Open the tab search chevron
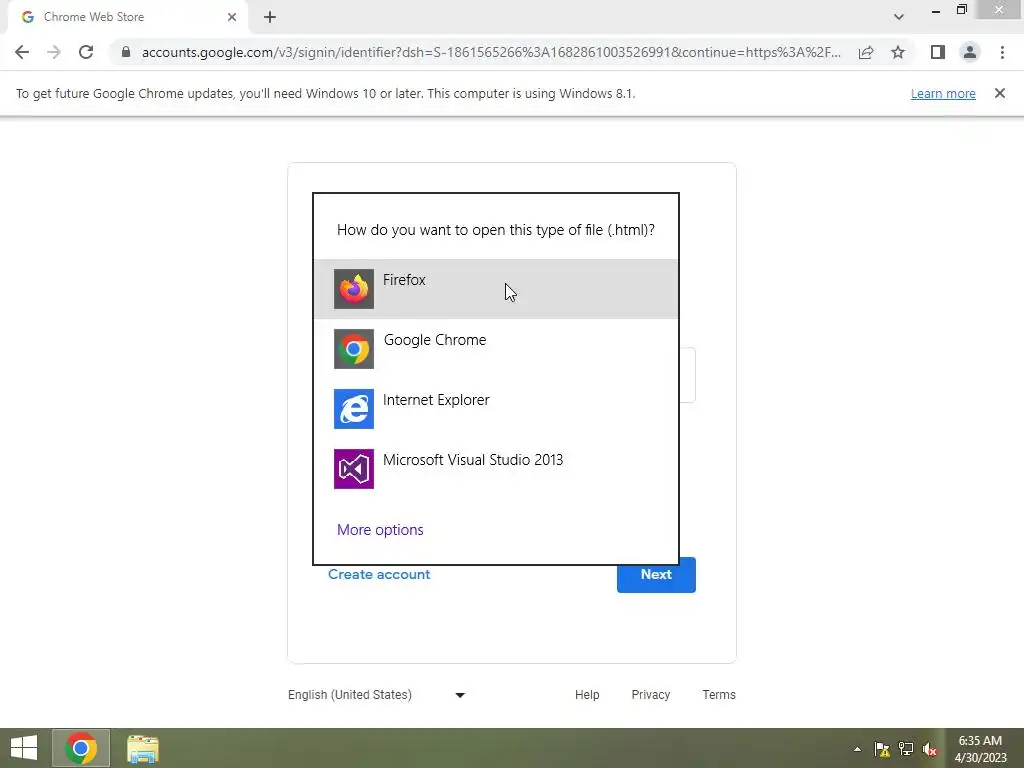This screenshot has width=1024, height=768. click(x=899, y=17)
